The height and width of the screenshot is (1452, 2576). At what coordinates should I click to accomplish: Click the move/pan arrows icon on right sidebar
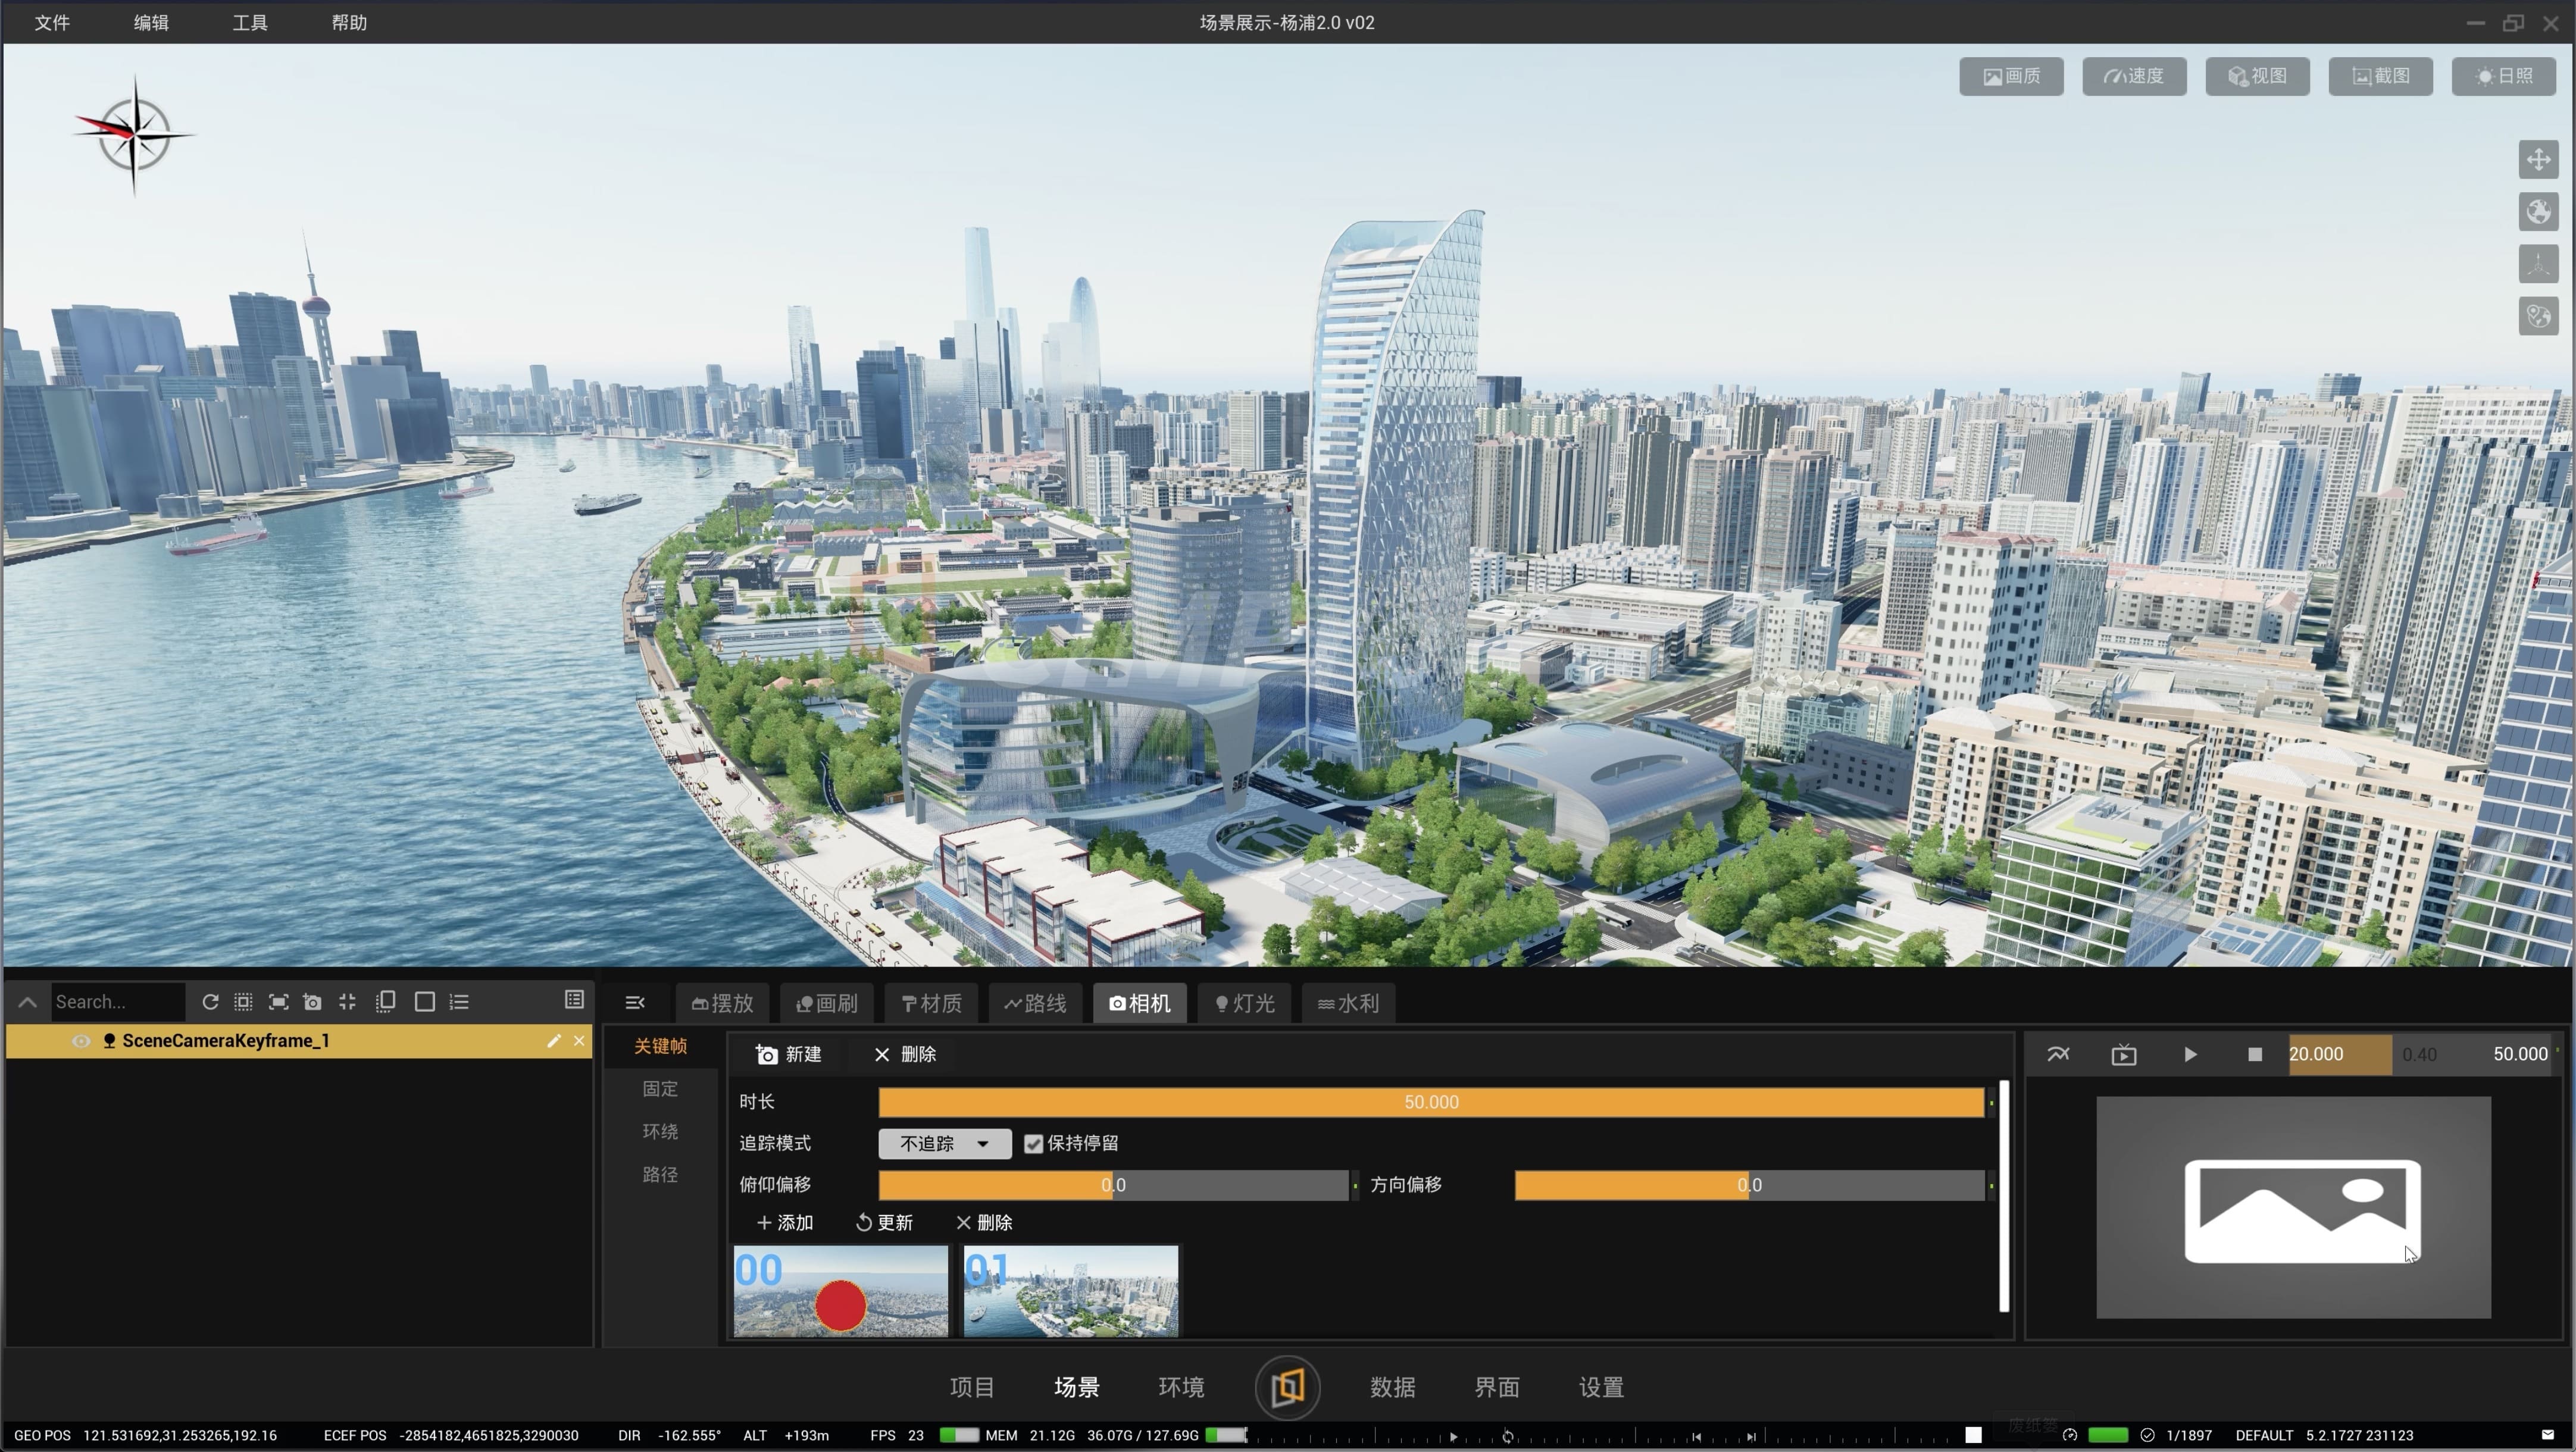[x=2538, y=159]
